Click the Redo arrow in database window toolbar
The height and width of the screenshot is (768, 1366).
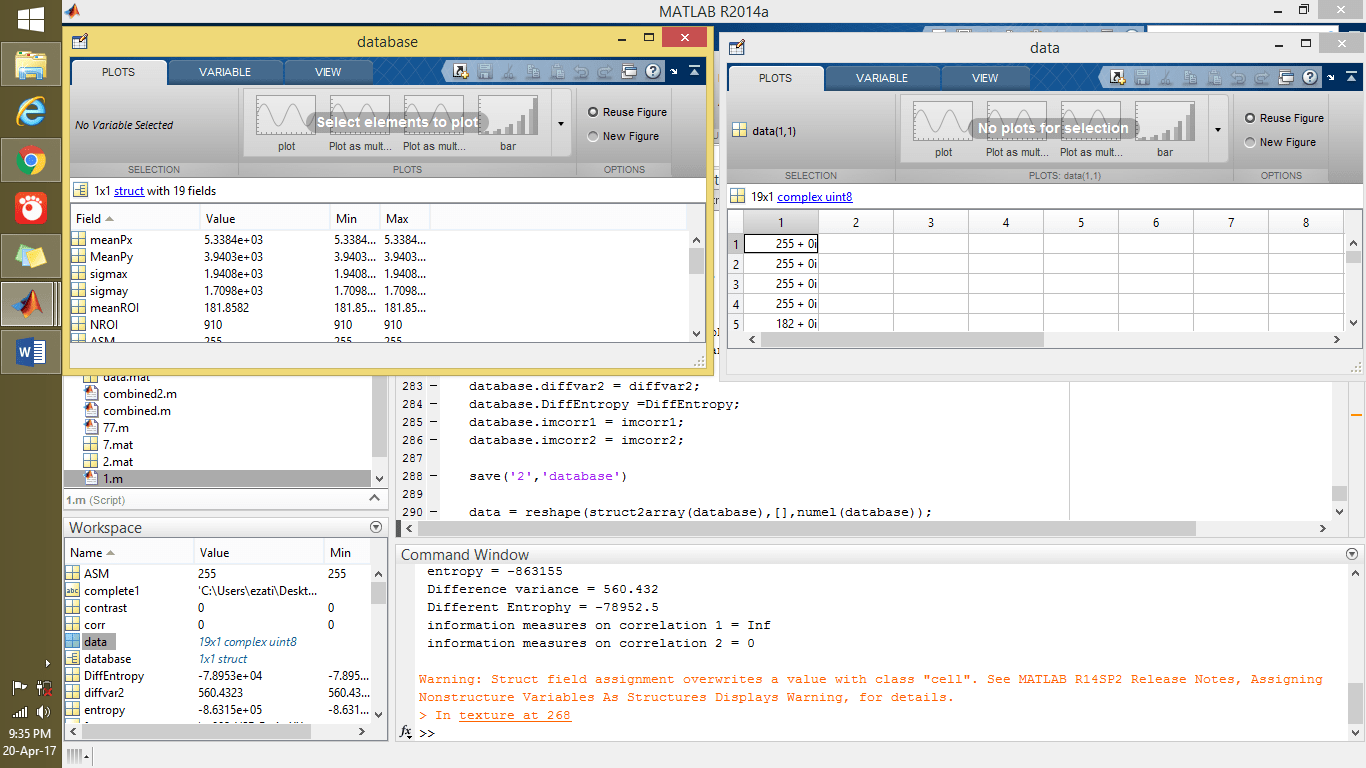[605, 71]
